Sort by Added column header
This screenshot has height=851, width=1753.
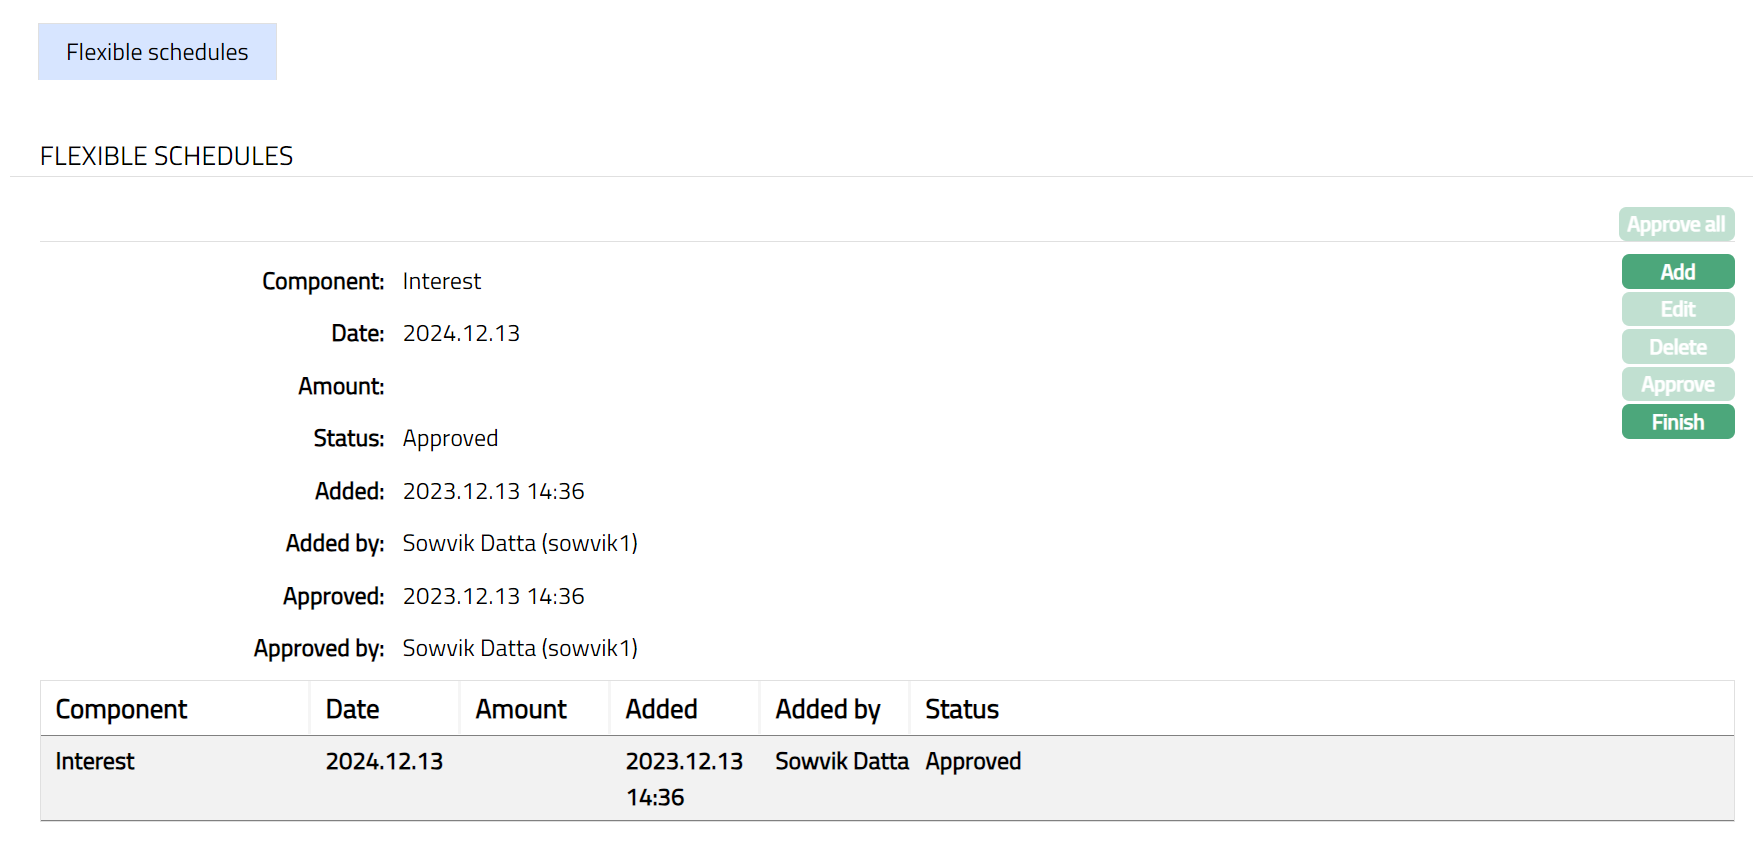coord(661,709)
